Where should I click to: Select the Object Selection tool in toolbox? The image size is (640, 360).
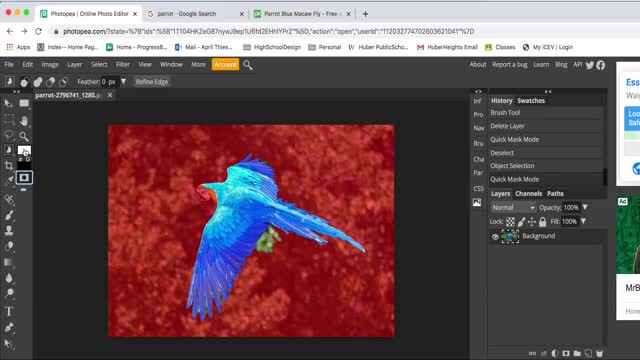(x=9, y=150)
